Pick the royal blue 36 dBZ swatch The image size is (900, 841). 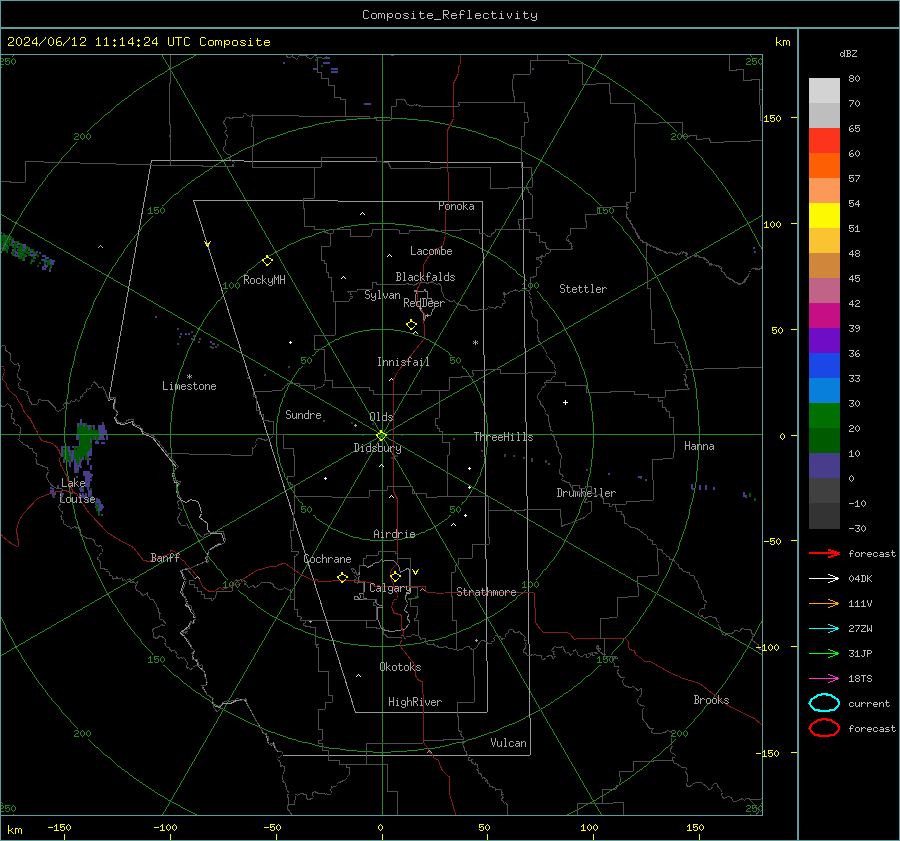(824, 365)
